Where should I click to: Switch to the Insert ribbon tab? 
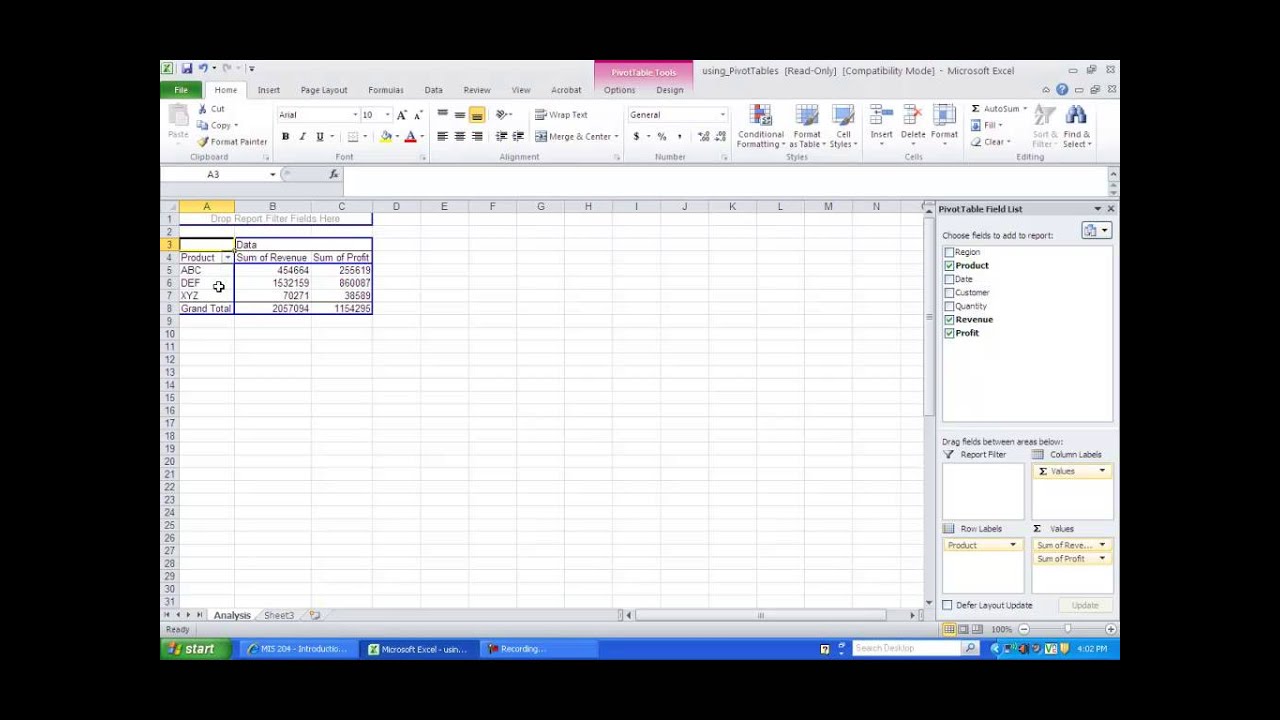(x=268, y=90)
